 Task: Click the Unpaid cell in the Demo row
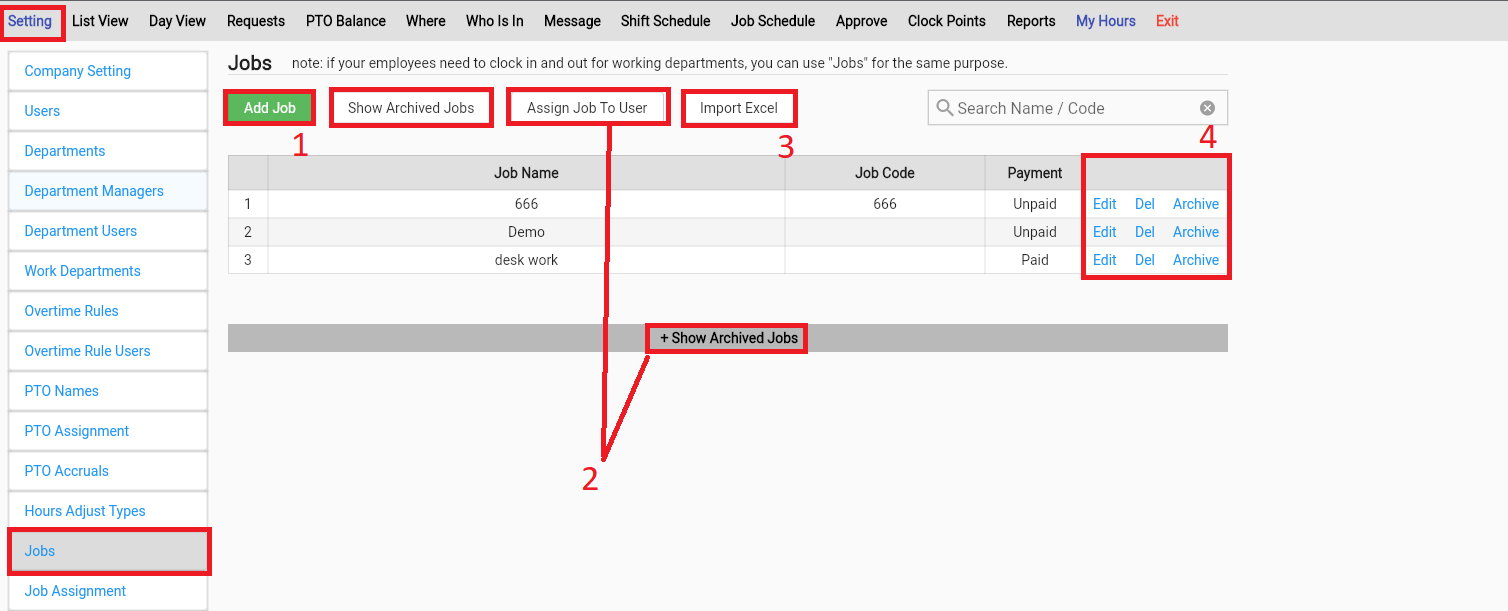point(1035,232)
